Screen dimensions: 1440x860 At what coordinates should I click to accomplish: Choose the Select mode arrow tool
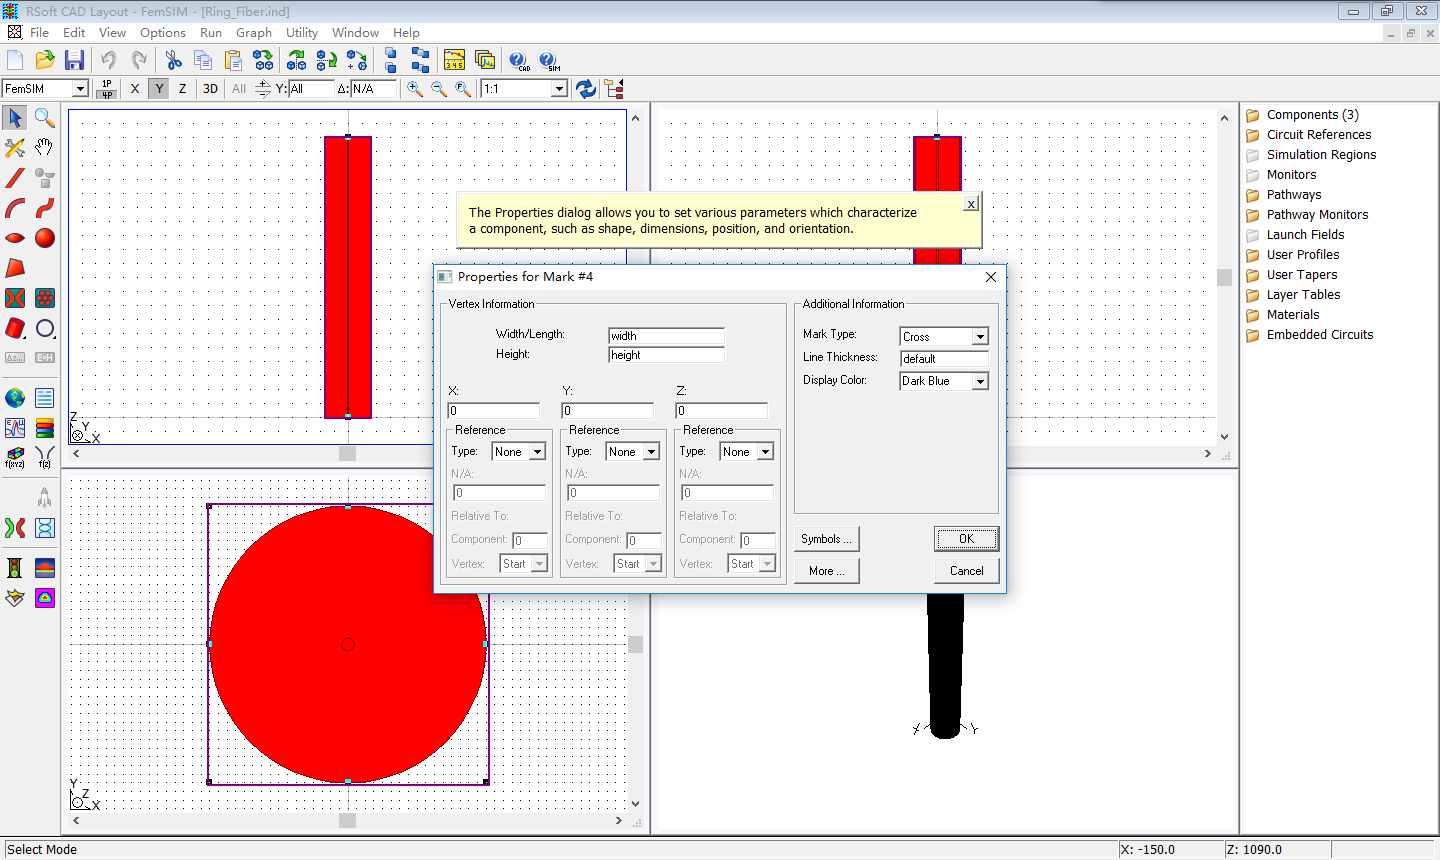coord(15,118)
